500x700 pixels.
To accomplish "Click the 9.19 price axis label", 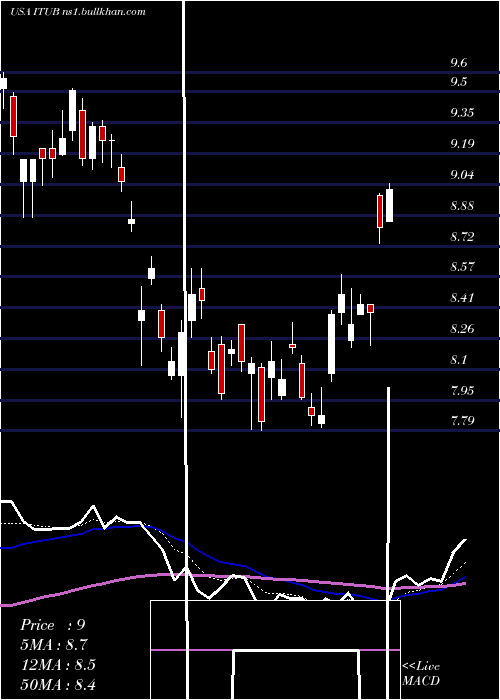I will click(462, 144).
